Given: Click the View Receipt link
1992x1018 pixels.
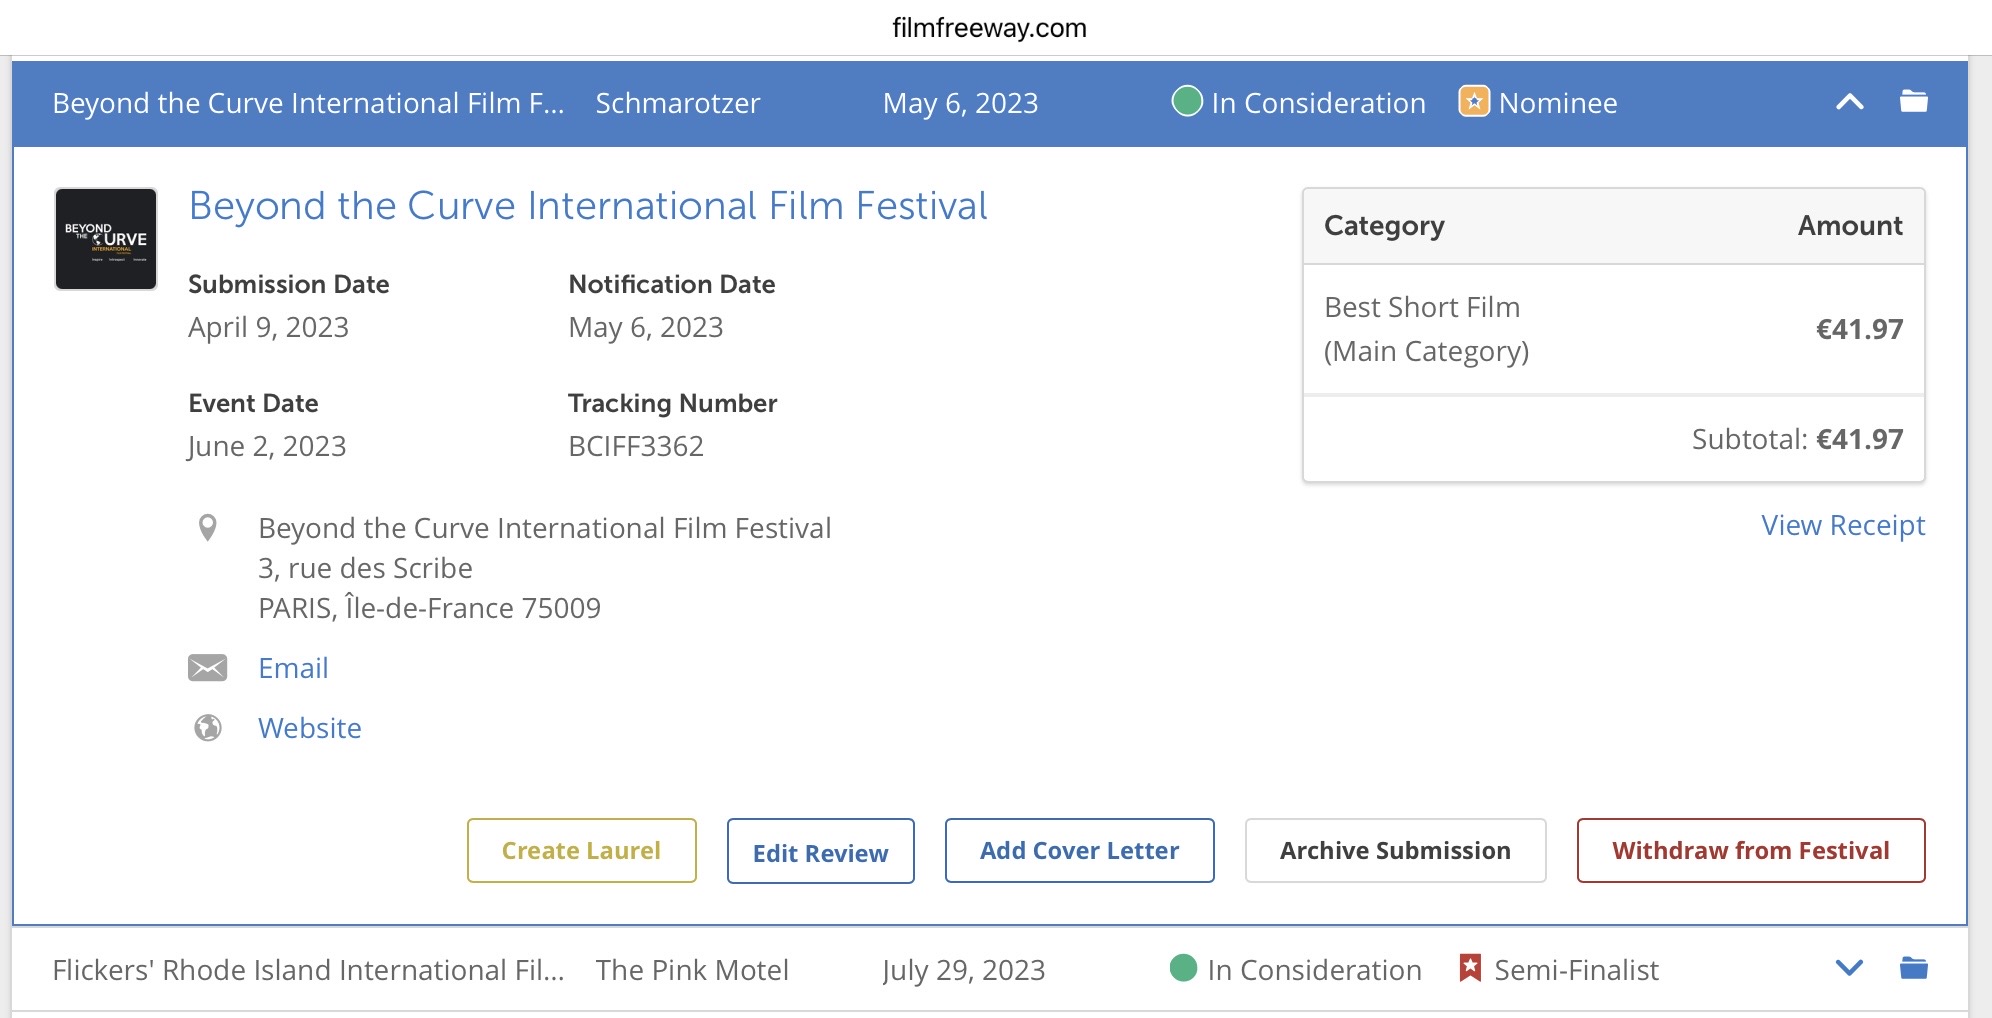Looking at the screenshot, I should point(1842,526).
